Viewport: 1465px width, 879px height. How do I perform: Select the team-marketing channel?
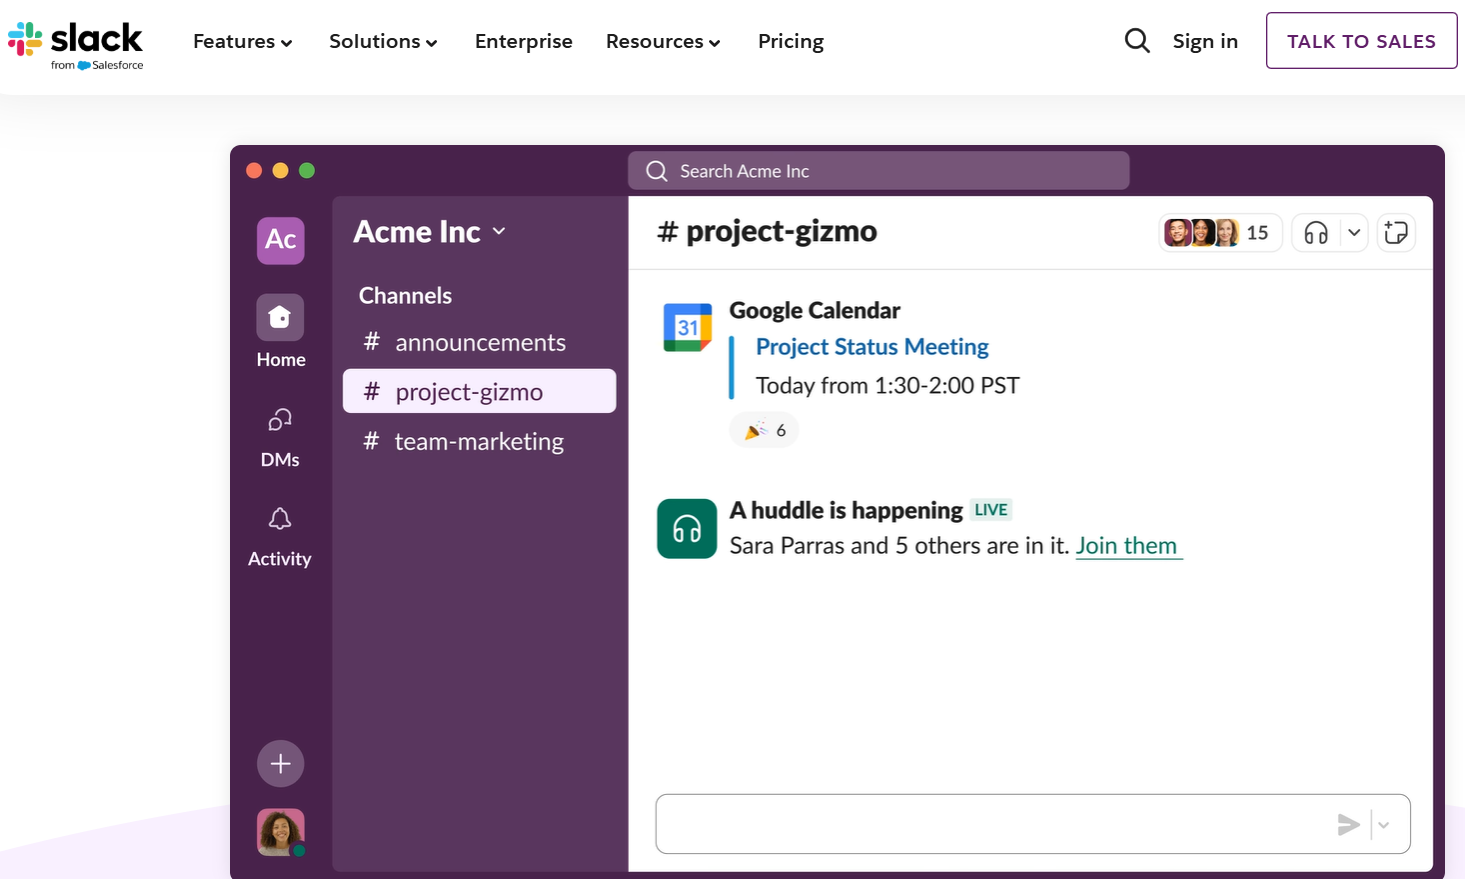(479, 441)
